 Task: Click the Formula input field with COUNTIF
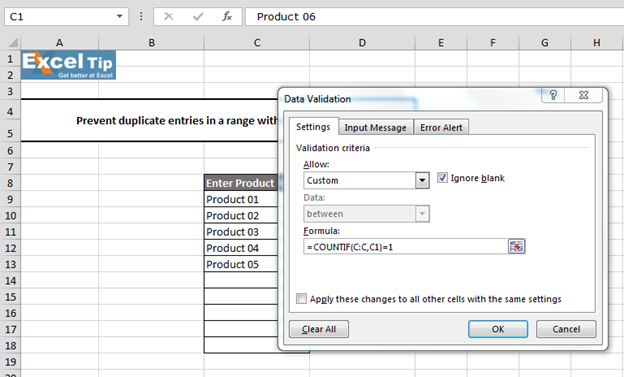point(406,247)
